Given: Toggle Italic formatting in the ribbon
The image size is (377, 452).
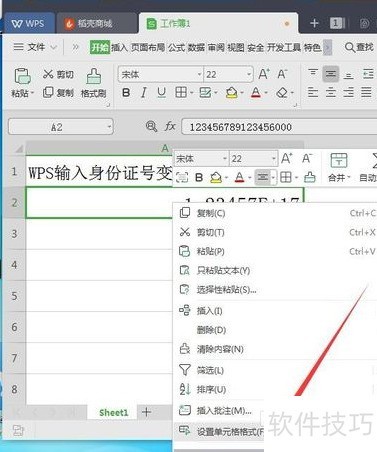Looking at the screenshot, I should click(144, 92).
